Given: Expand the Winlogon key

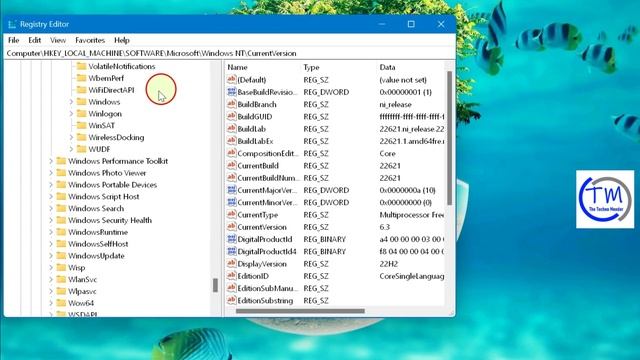Looking at the screenshot, I should click(x=71, y=113).
